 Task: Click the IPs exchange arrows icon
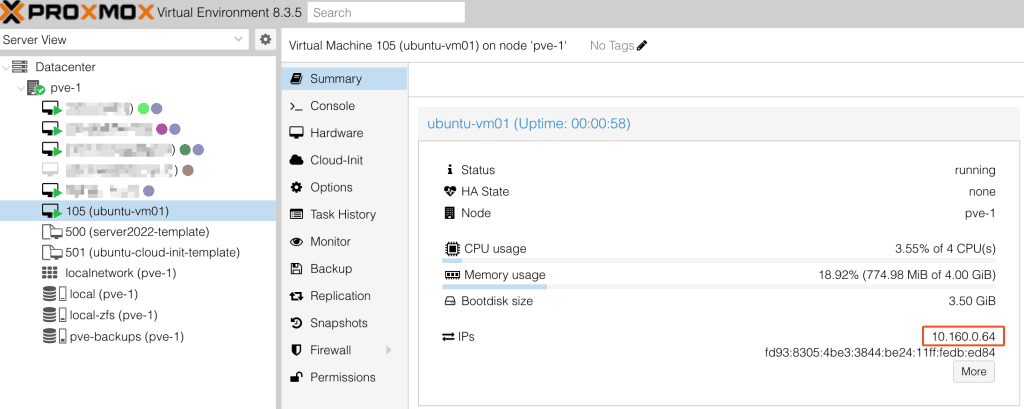point(448,337)
